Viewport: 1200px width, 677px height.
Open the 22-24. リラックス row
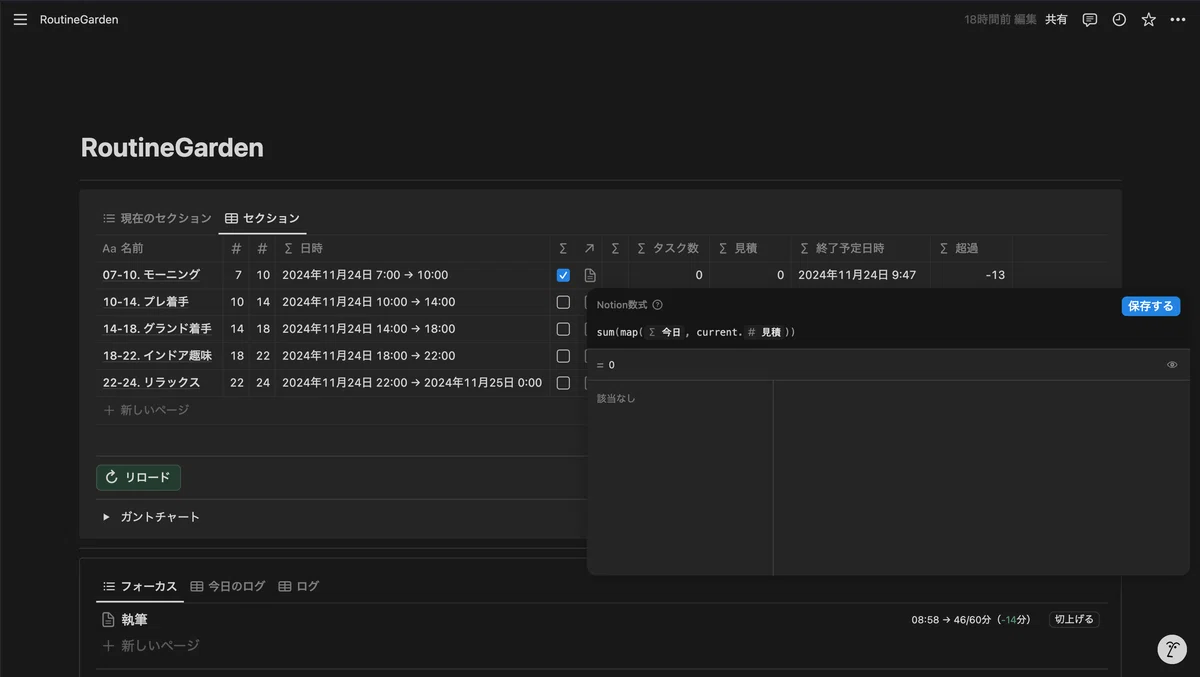151,383
